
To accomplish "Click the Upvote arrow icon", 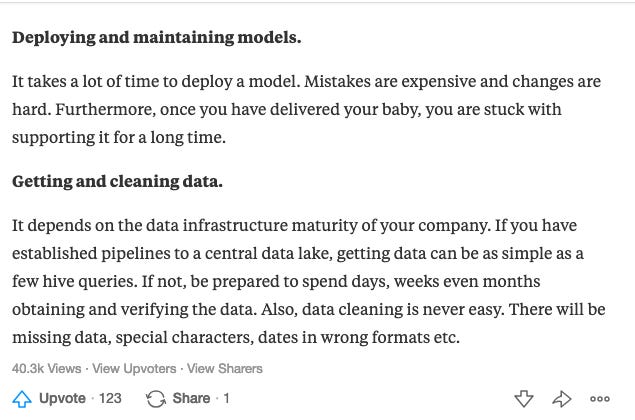I will tap(22, 398).
